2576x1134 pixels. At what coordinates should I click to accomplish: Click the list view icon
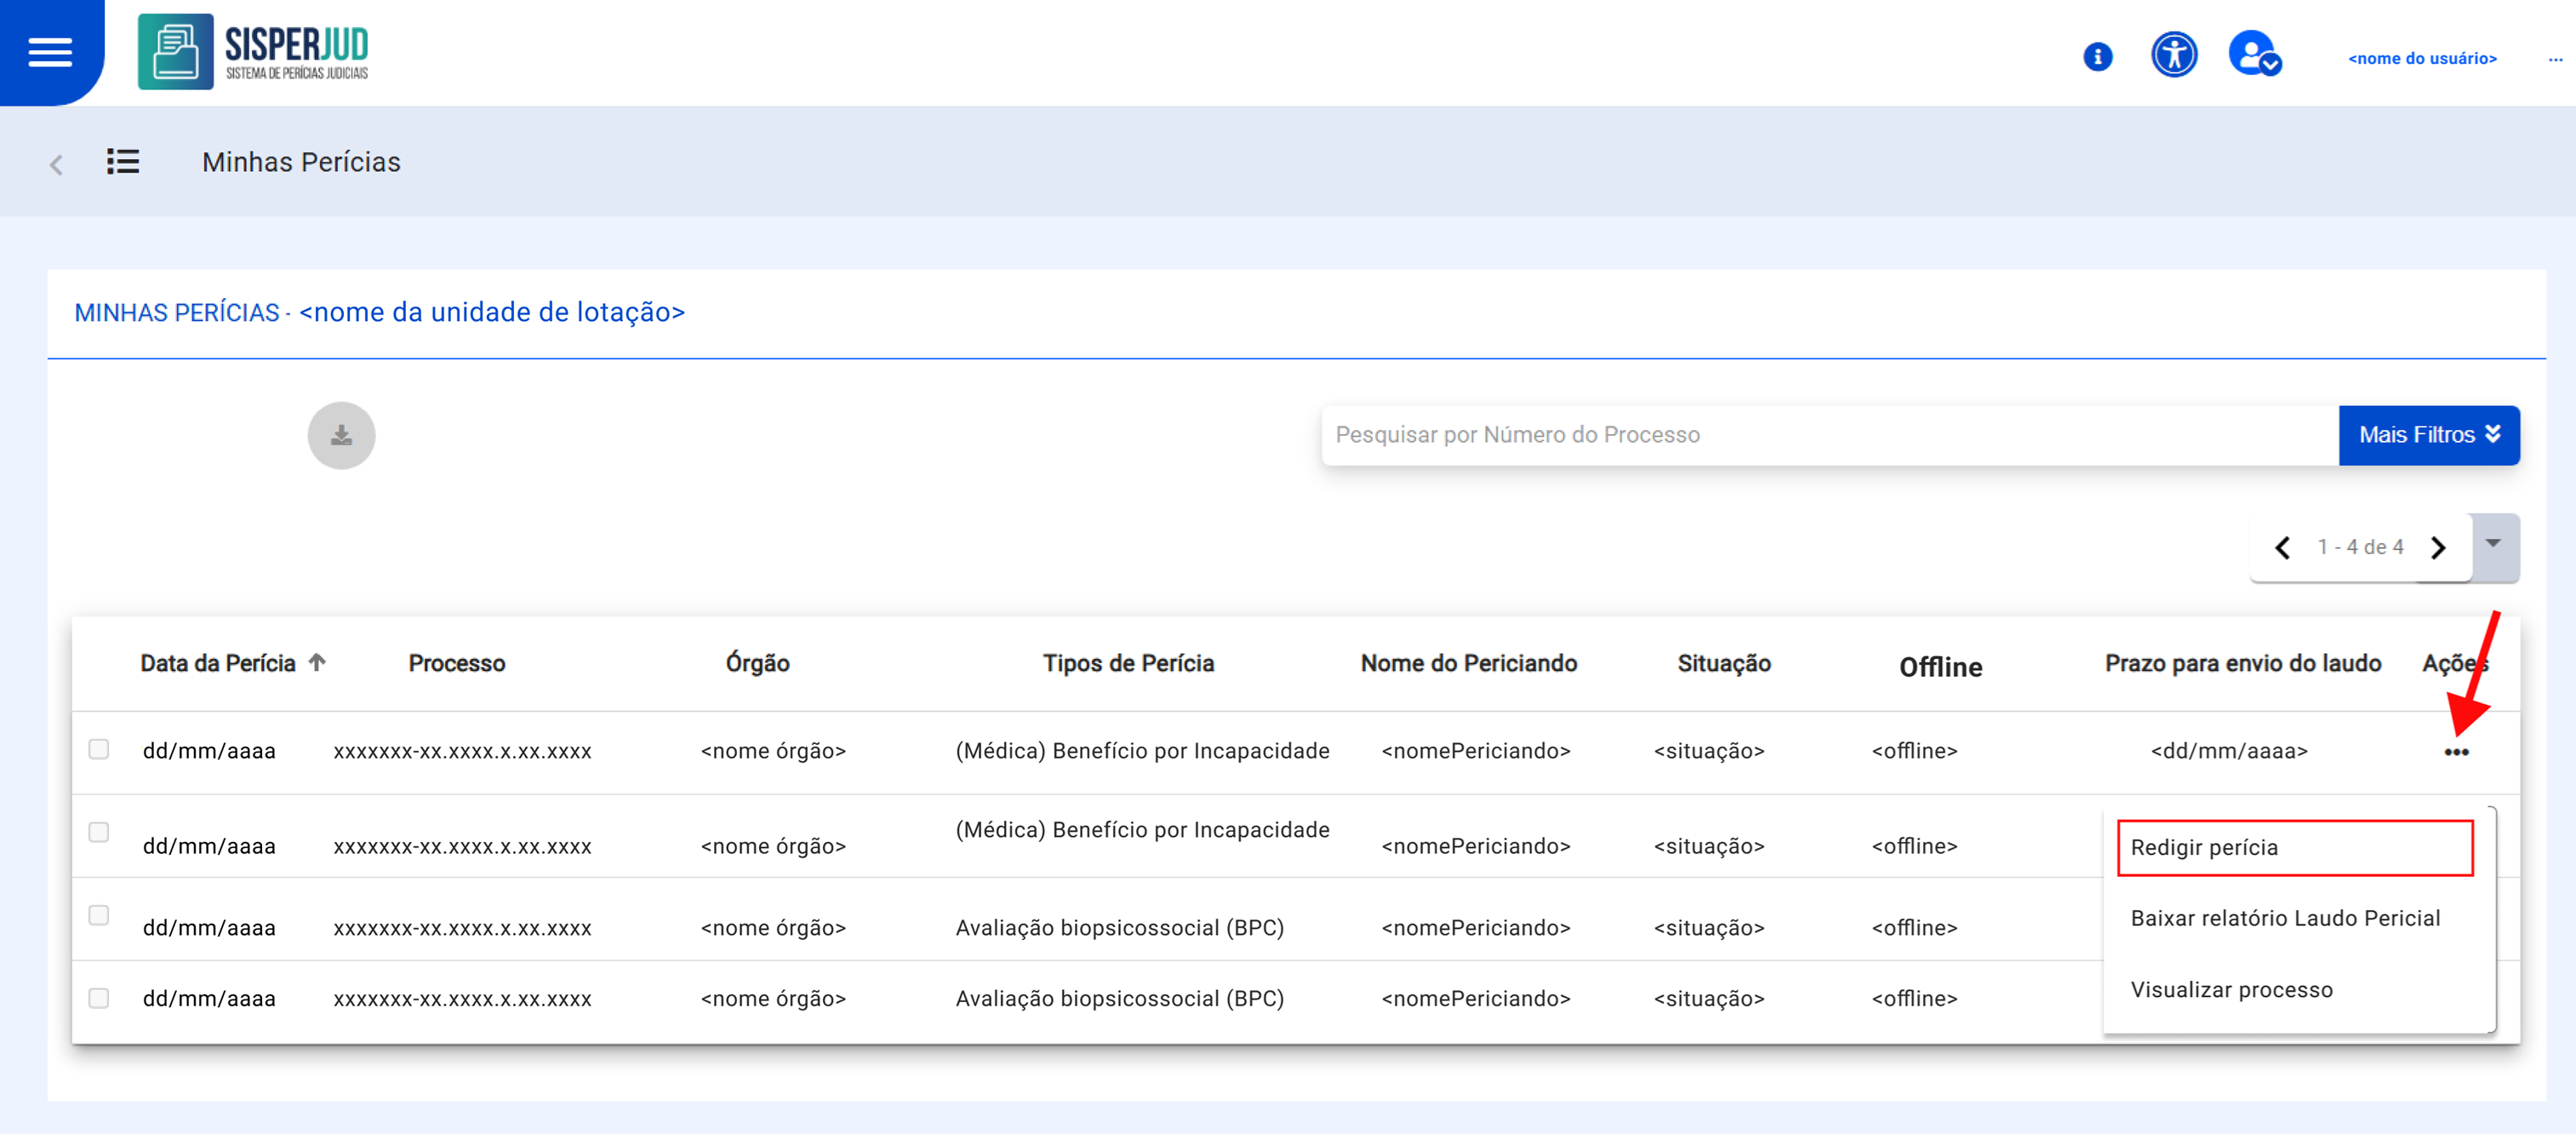(123, 162)
